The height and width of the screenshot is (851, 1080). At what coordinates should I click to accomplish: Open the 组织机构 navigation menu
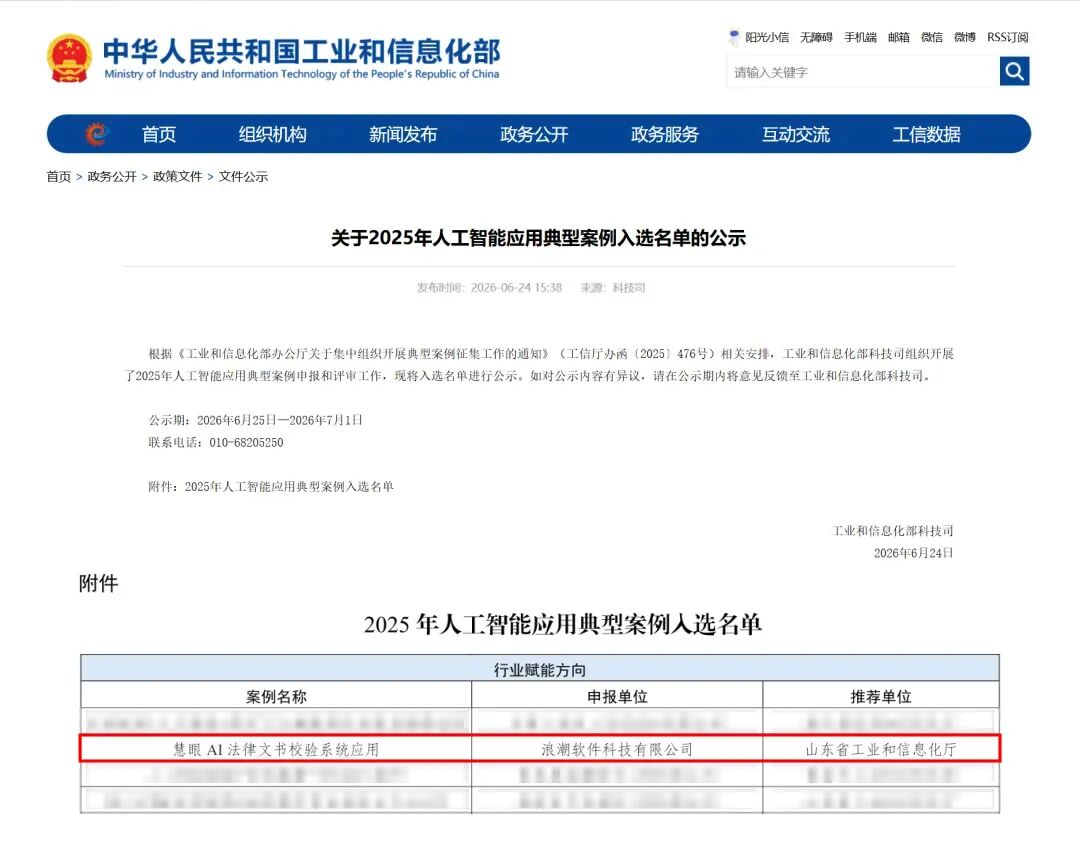pos(272,134)
